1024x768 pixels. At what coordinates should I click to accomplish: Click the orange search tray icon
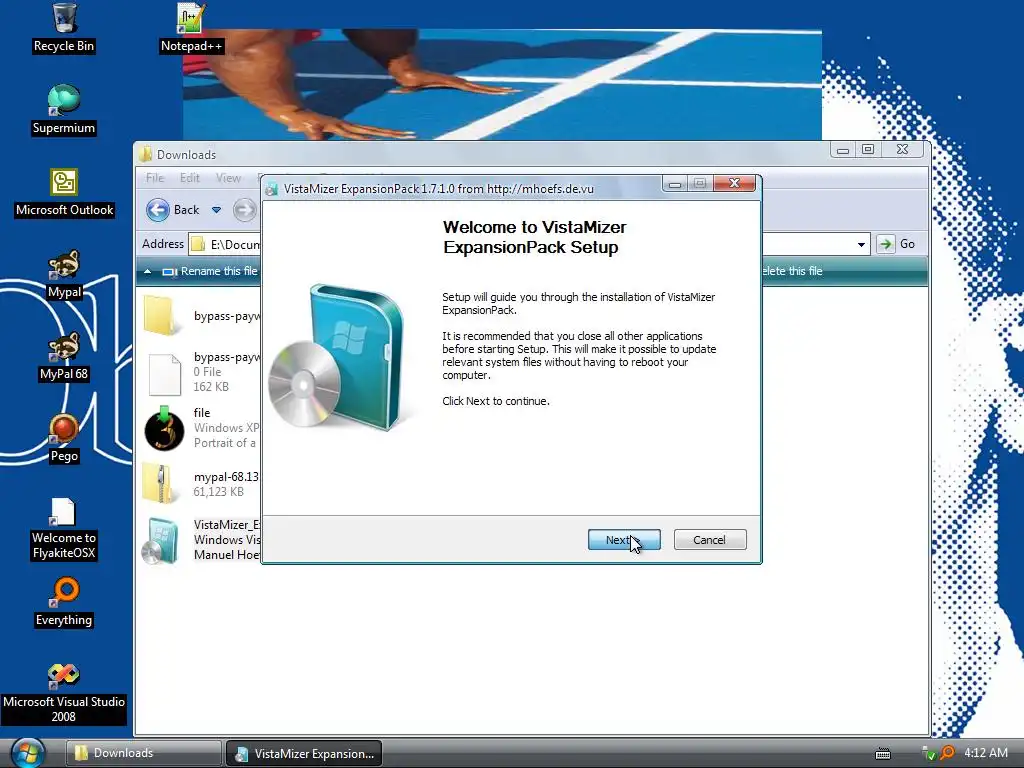[948, 753]
